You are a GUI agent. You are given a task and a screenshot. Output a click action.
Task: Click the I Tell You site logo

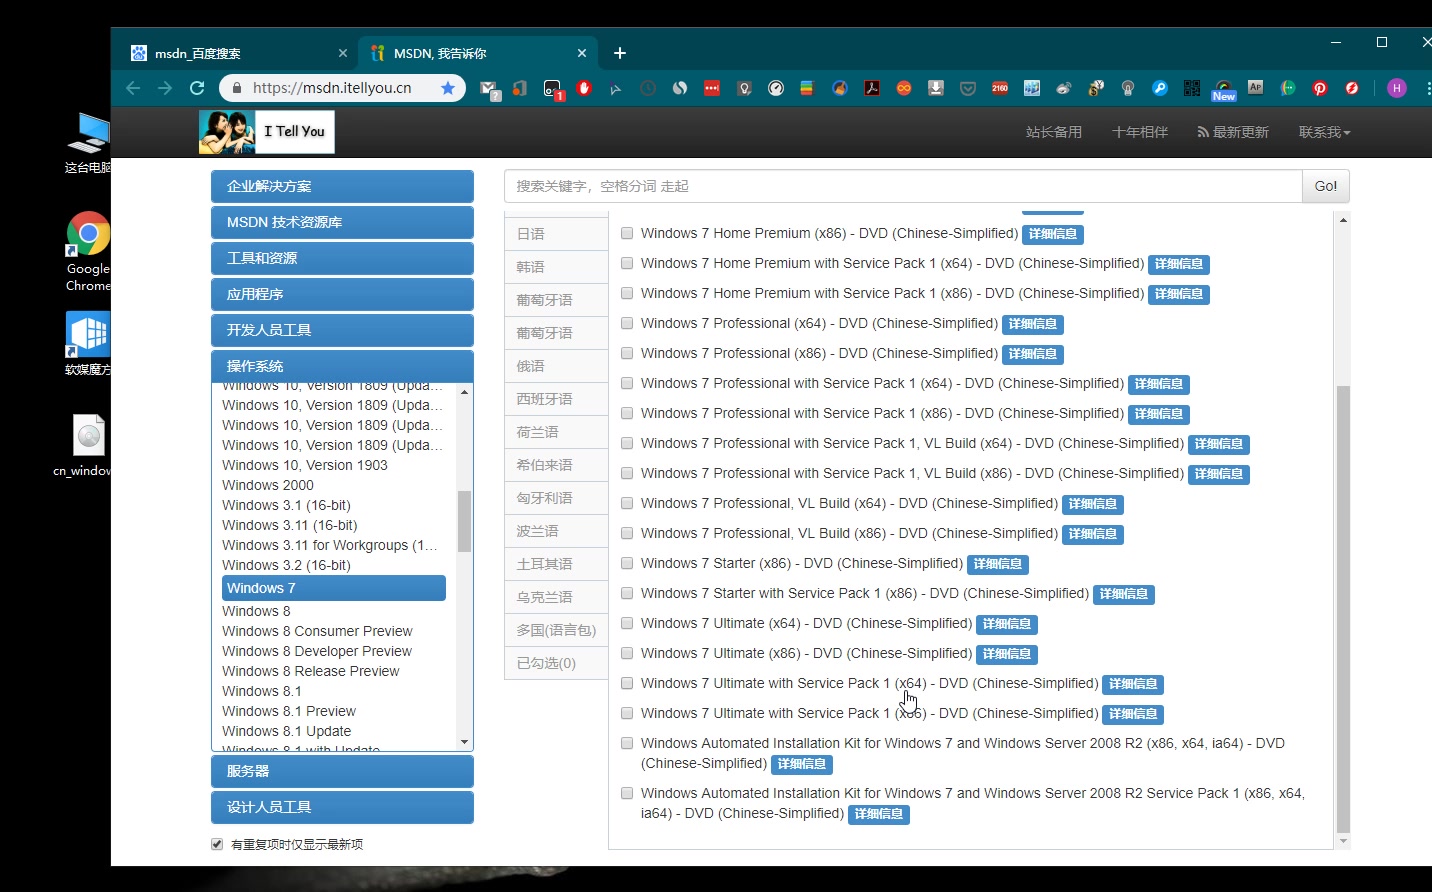(x=267, y=132)
